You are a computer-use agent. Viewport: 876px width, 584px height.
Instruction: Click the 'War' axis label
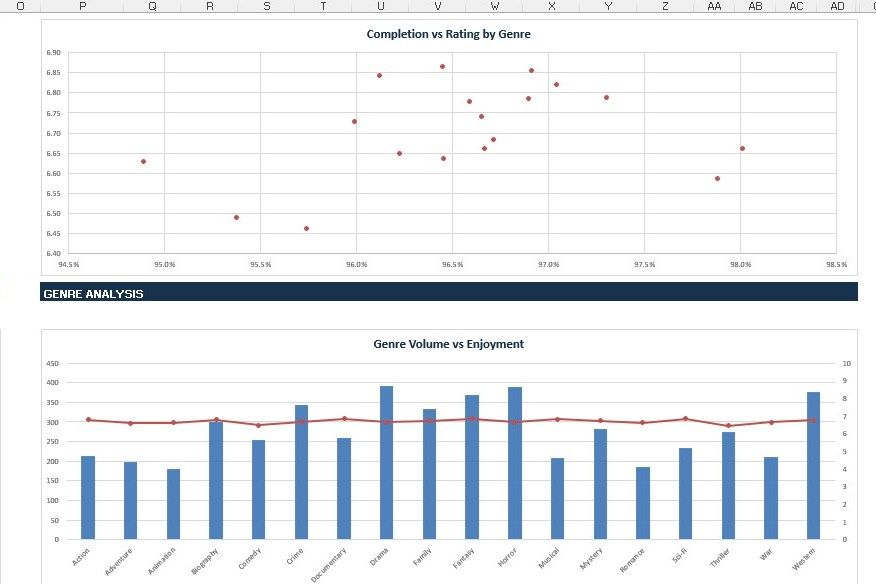(x=765, y=554)
